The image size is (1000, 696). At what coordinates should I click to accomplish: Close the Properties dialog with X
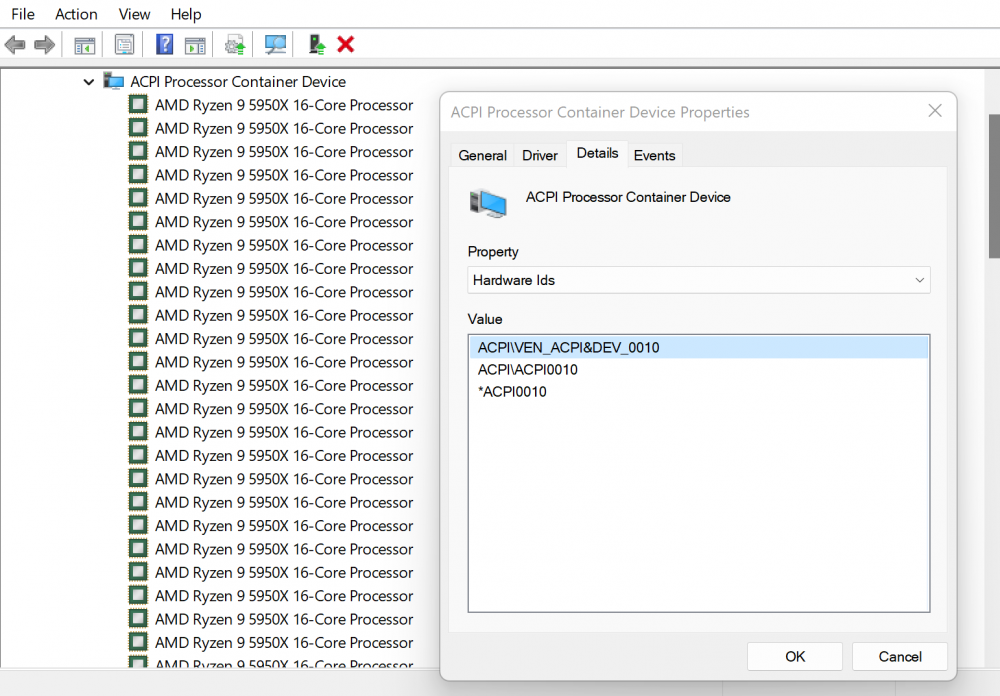point(935,111)
